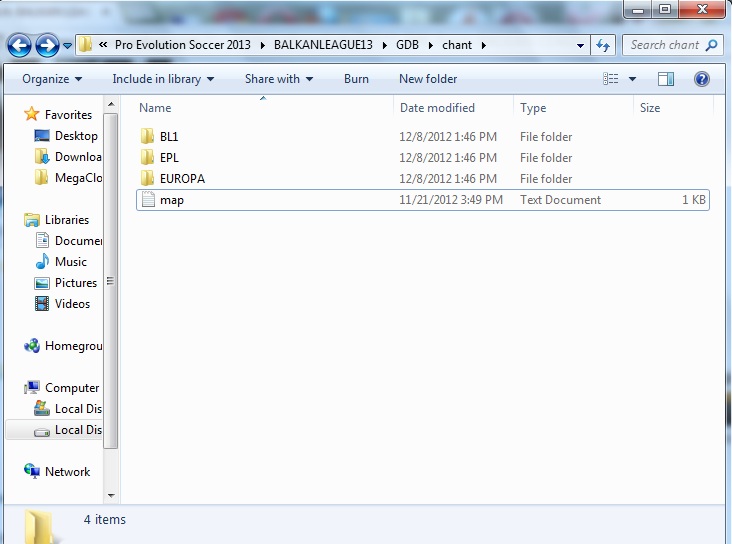Go forward with the blue Forward arrow

coord(47,45)
